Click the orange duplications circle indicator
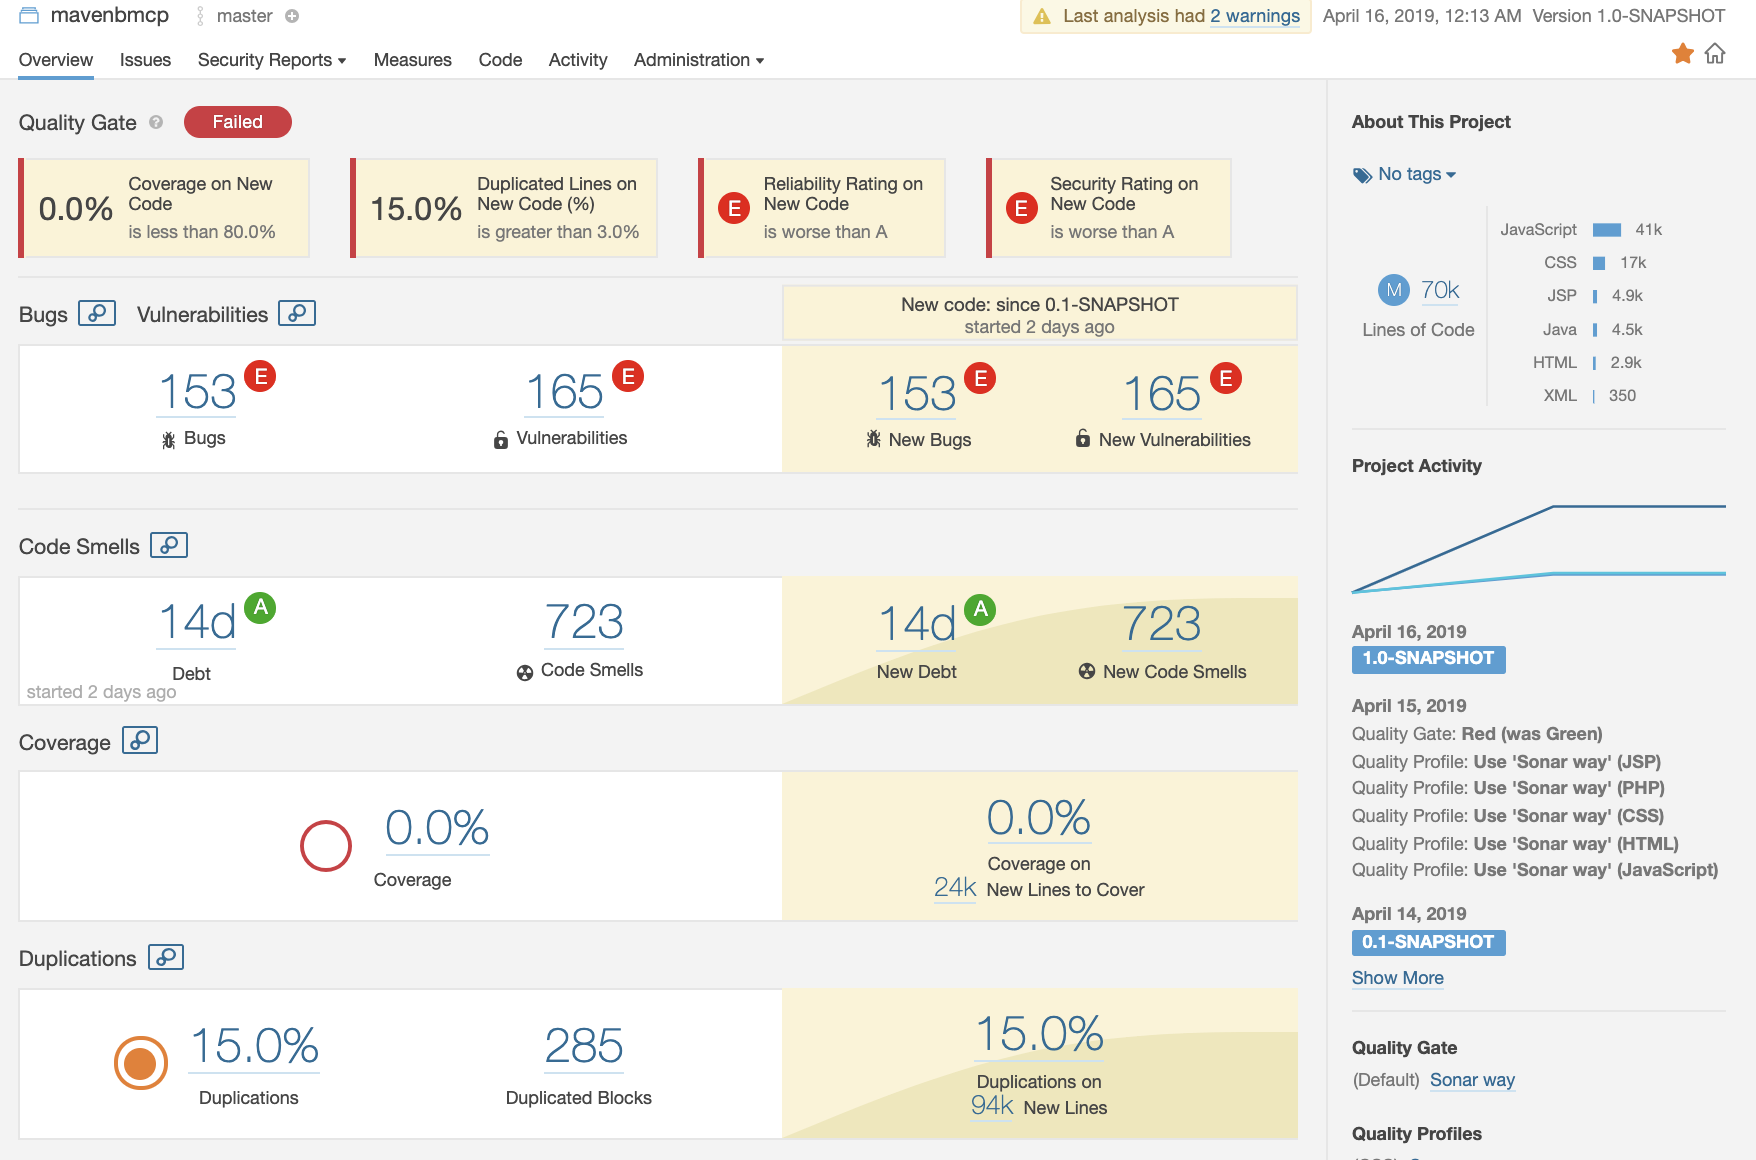 pos(141,1063)
